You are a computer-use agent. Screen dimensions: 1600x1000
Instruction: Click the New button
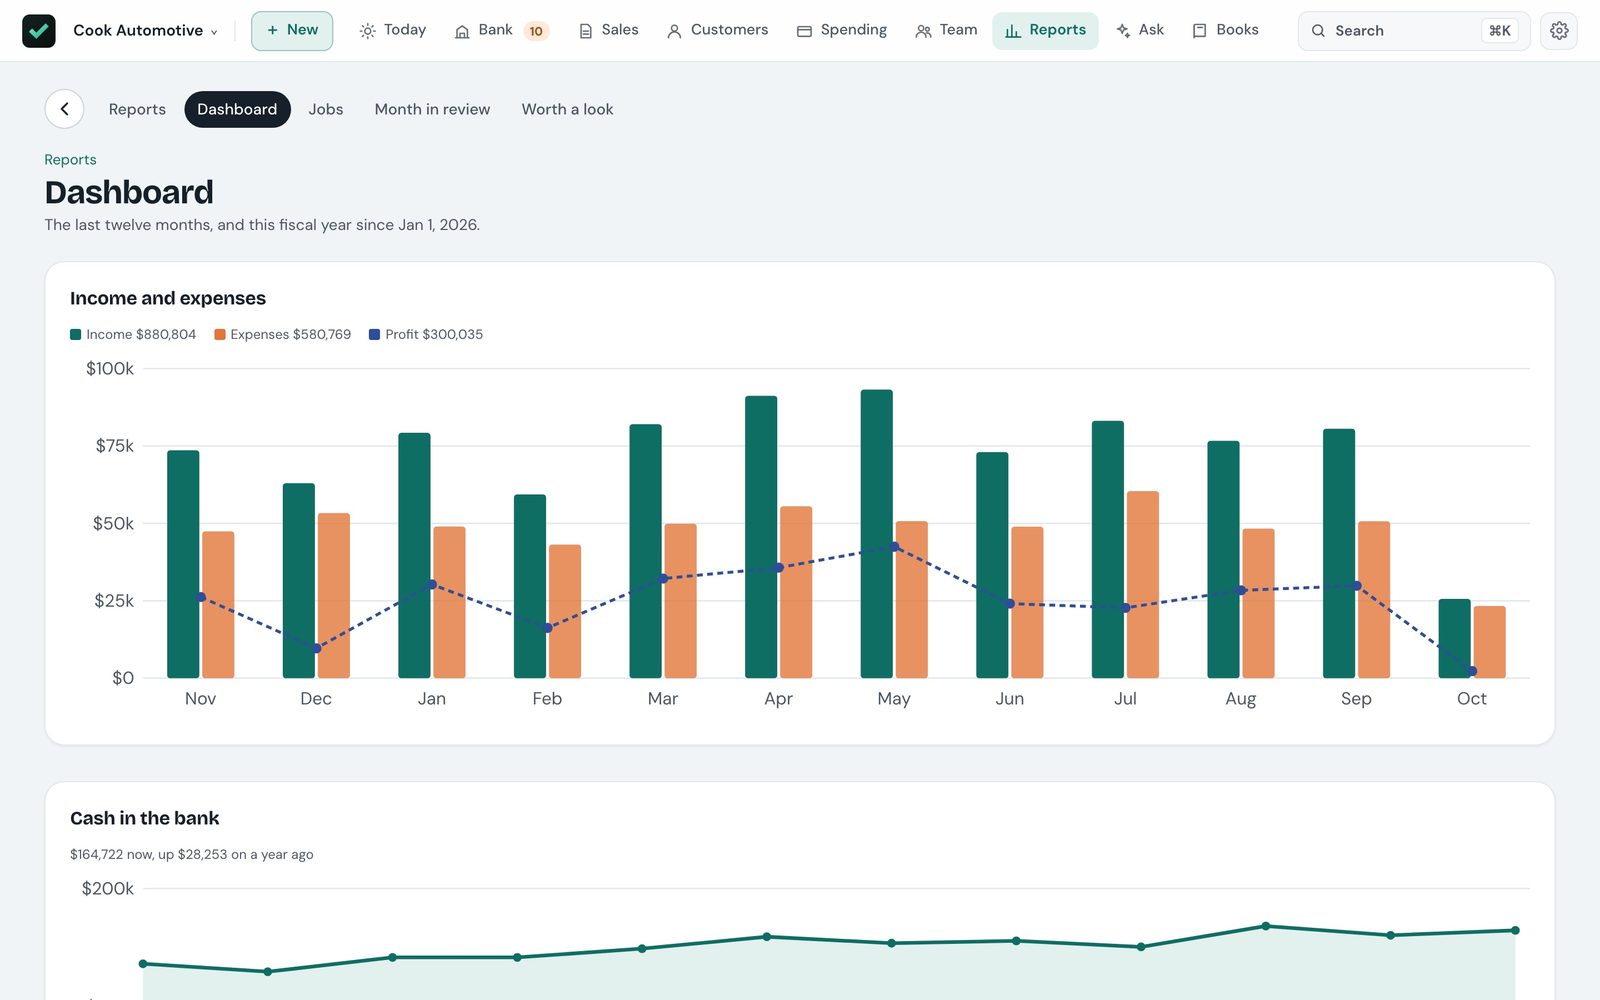pyautogui.click(x=292, y=31)
